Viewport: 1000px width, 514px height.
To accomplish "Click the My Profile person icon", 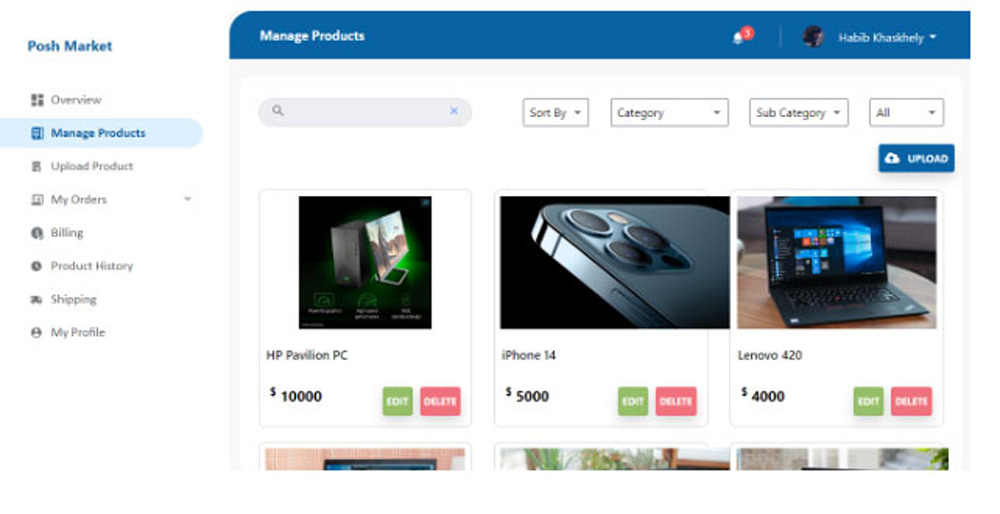I will point(37,332).
